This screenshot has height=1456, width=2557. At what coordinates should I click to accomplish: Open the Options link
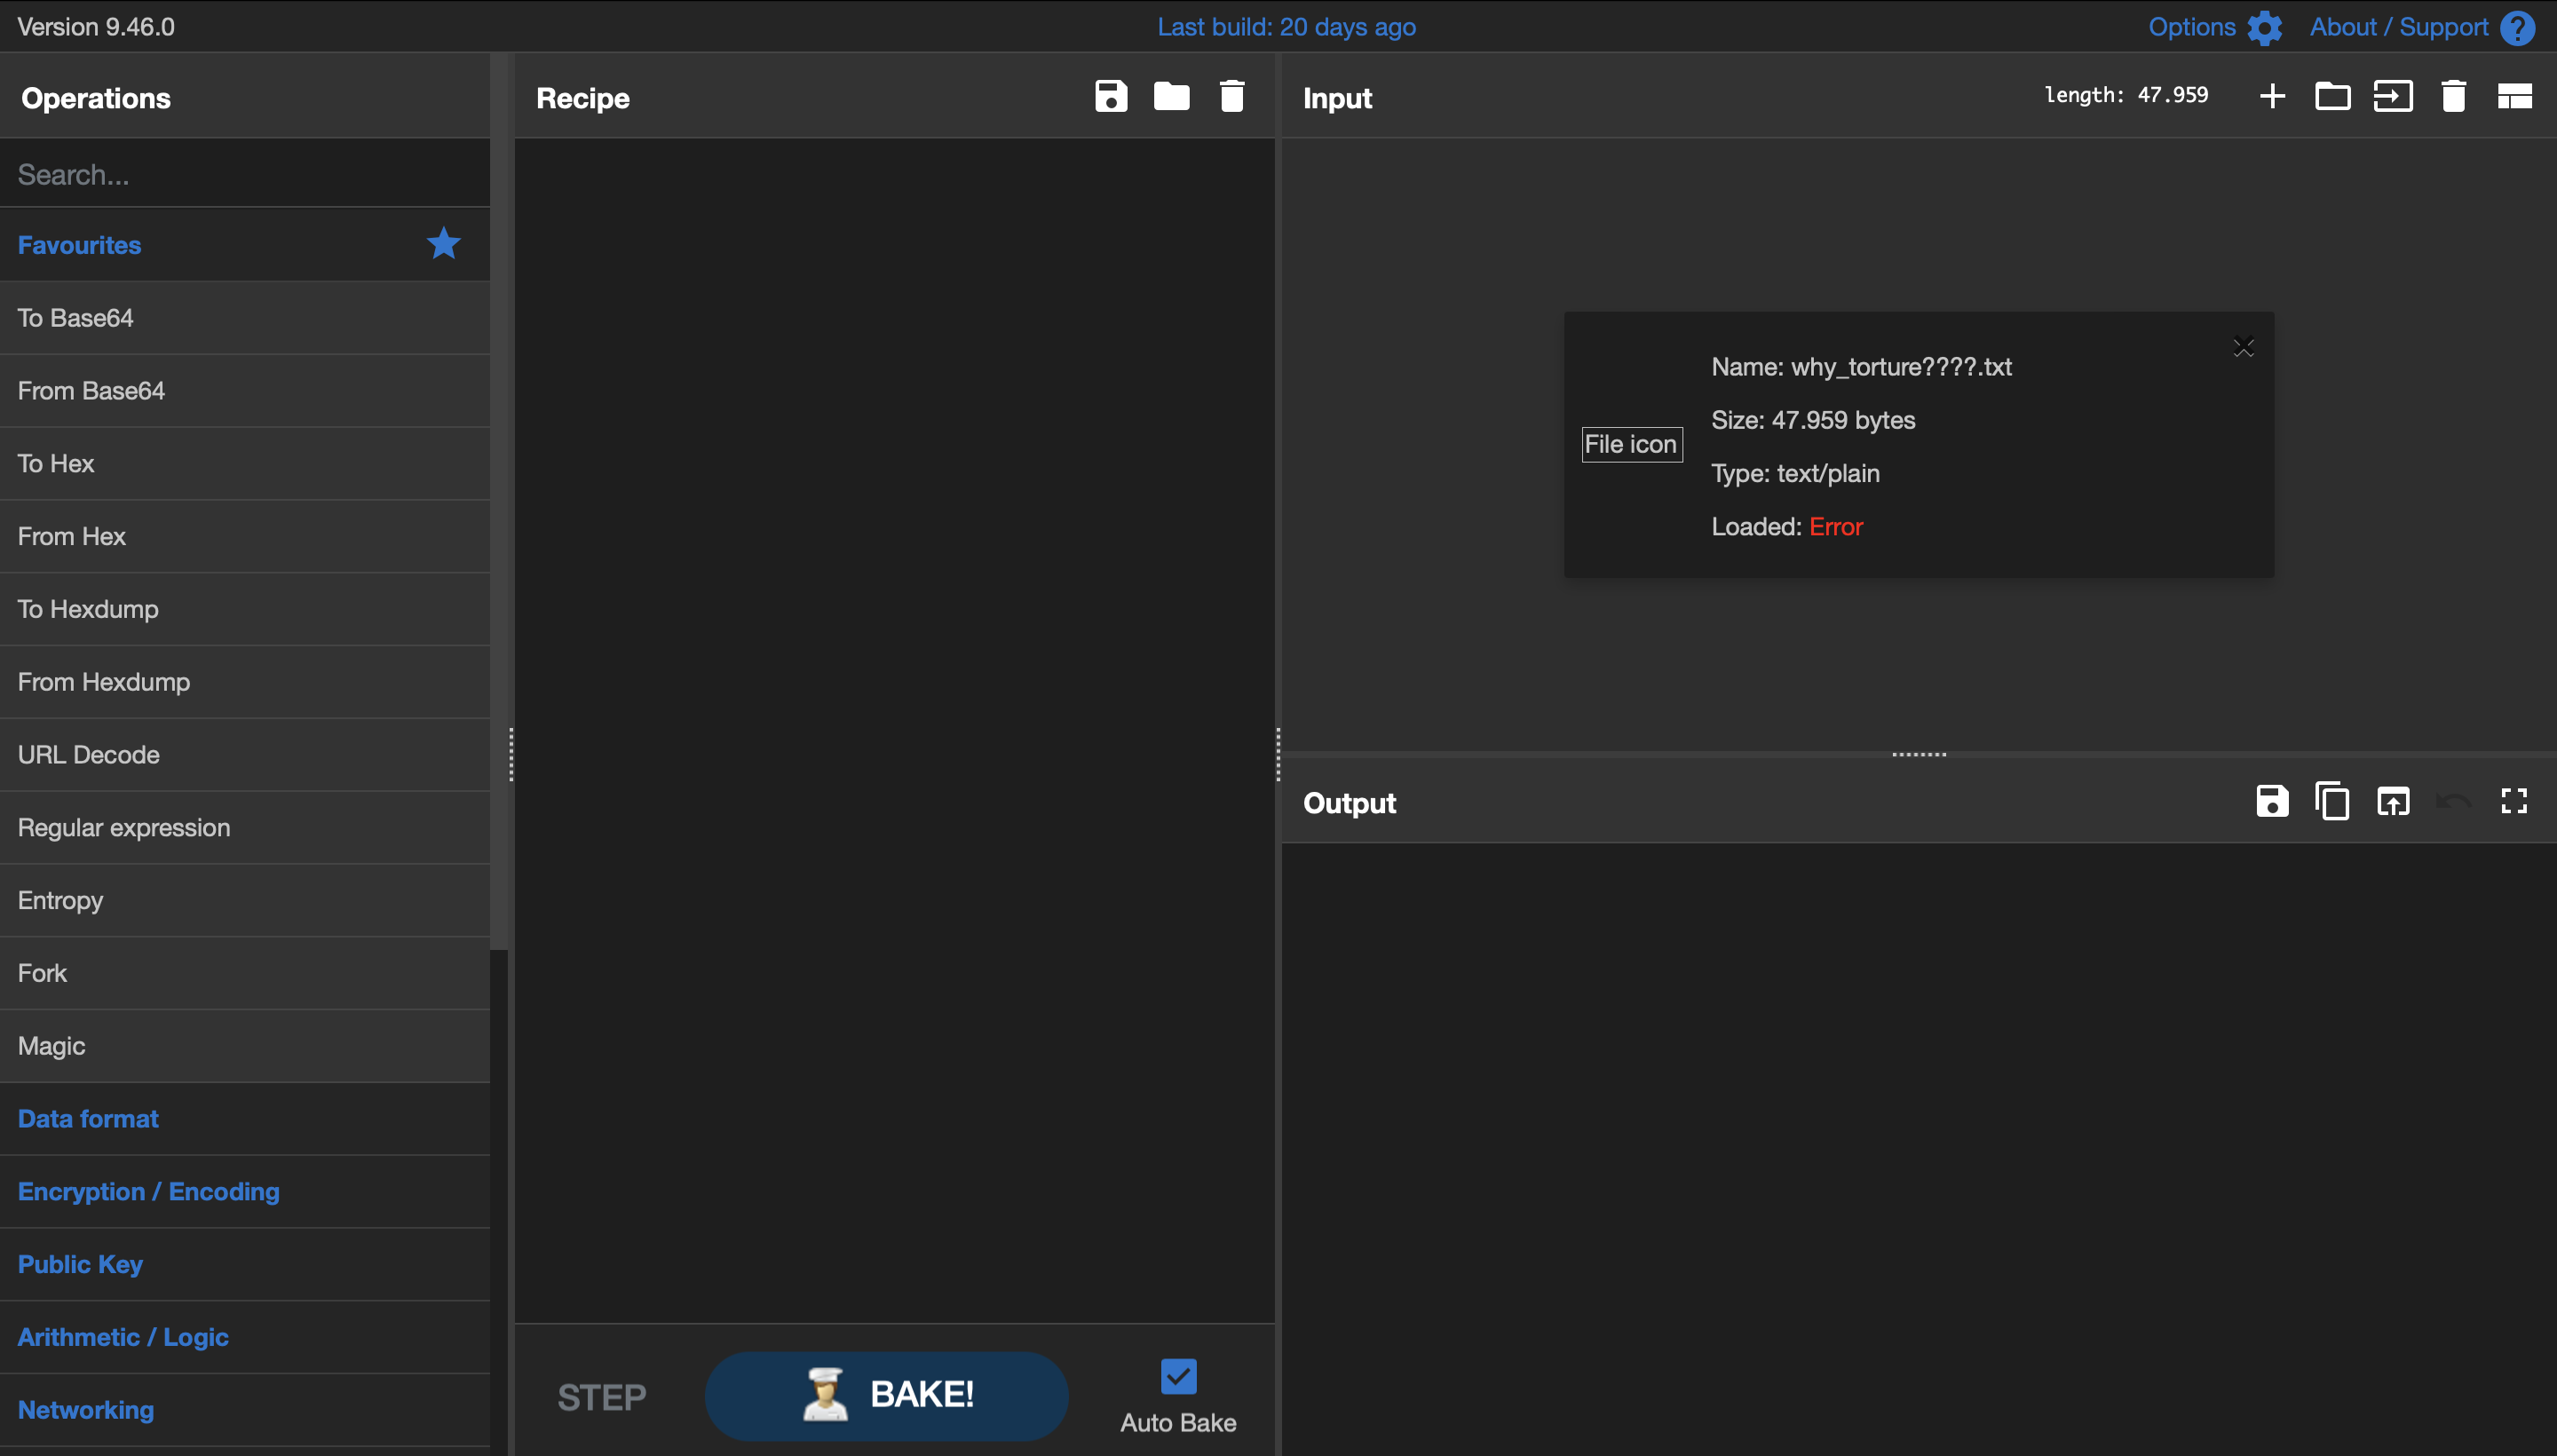2192,27
